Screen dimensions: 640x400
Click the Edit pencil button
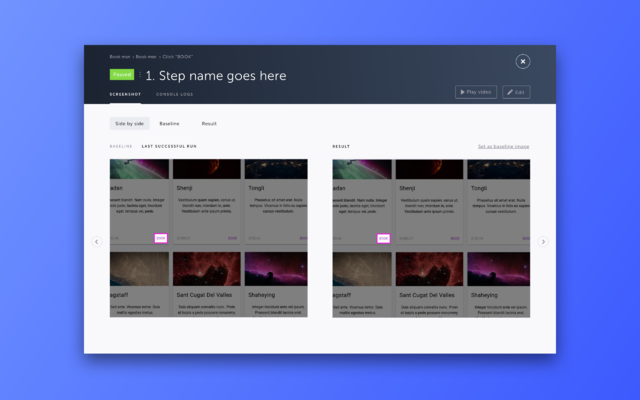tap(516, 92)
